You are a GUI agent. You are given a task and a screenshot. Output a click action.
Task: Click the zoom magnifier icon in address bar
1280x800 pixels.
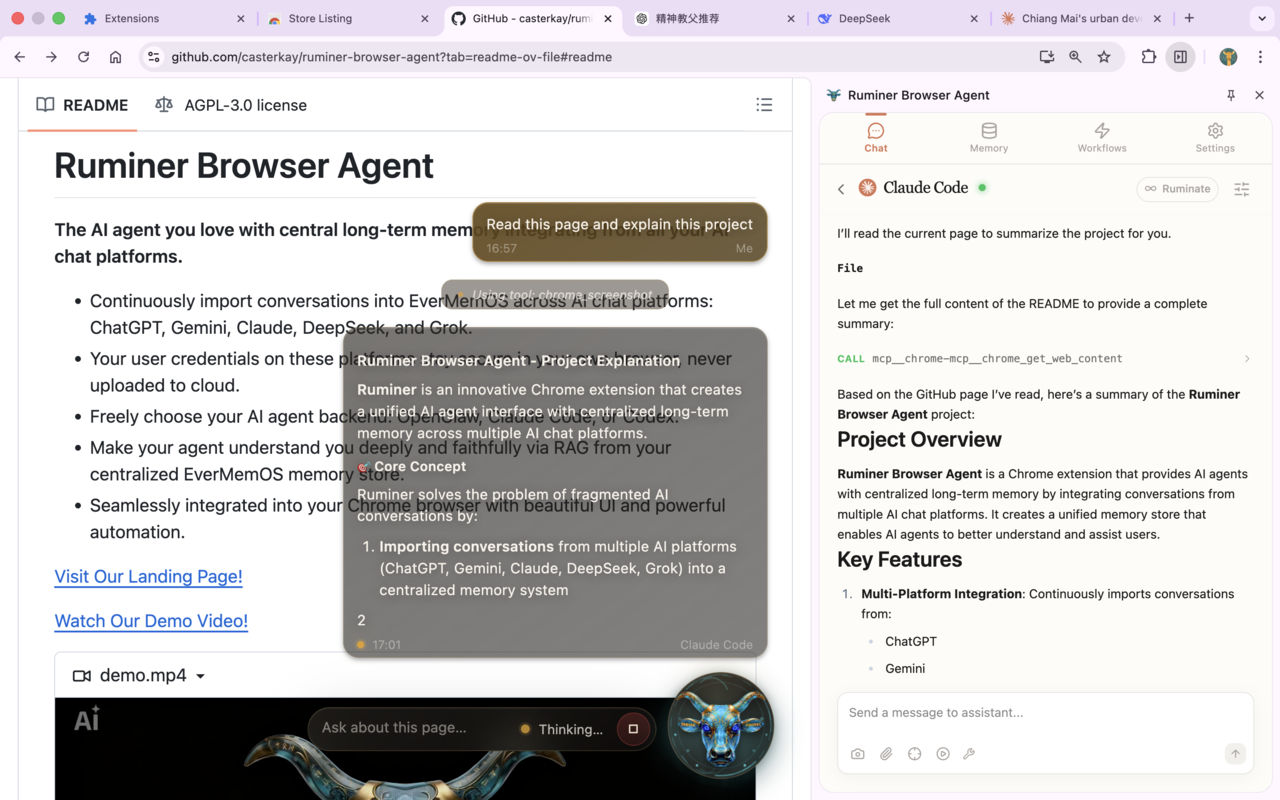click(1075, 57)
